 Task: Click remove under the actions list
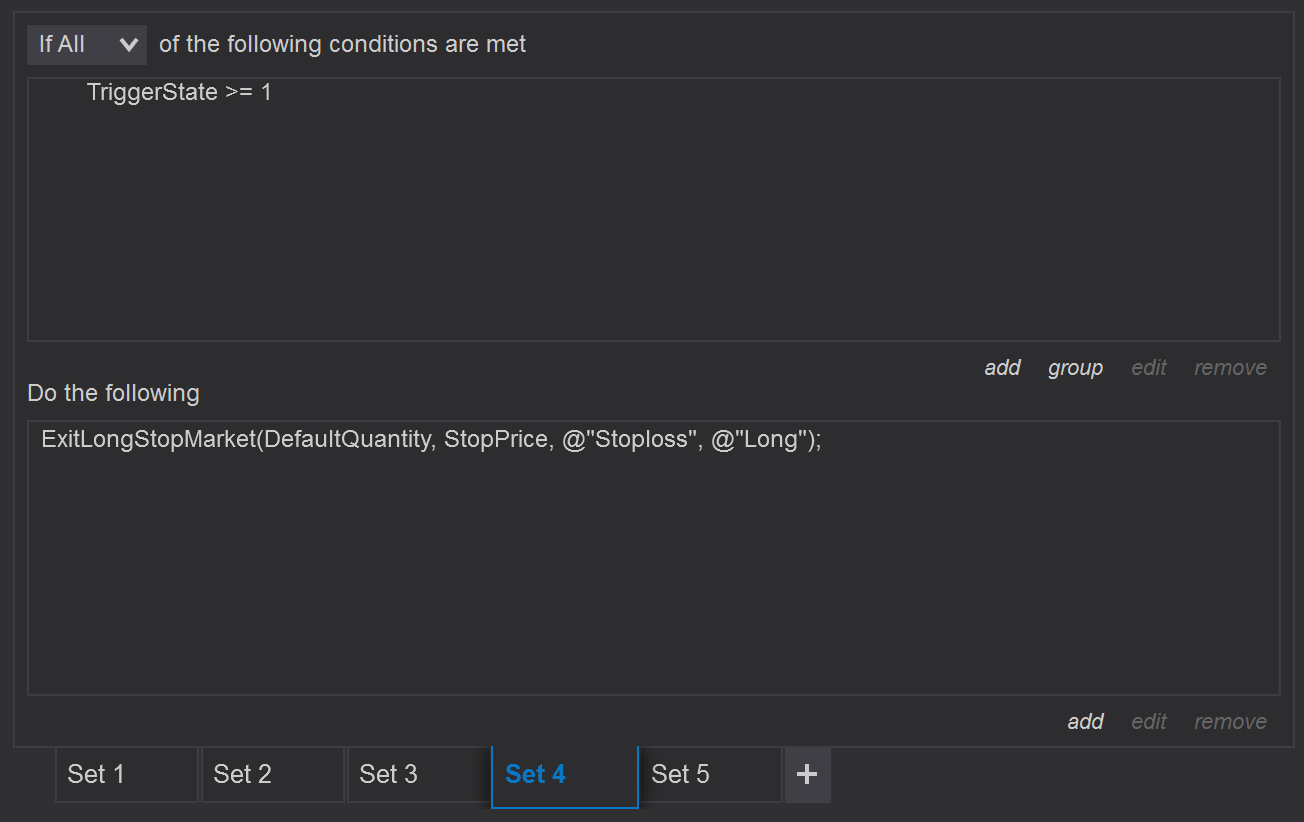1230,722
